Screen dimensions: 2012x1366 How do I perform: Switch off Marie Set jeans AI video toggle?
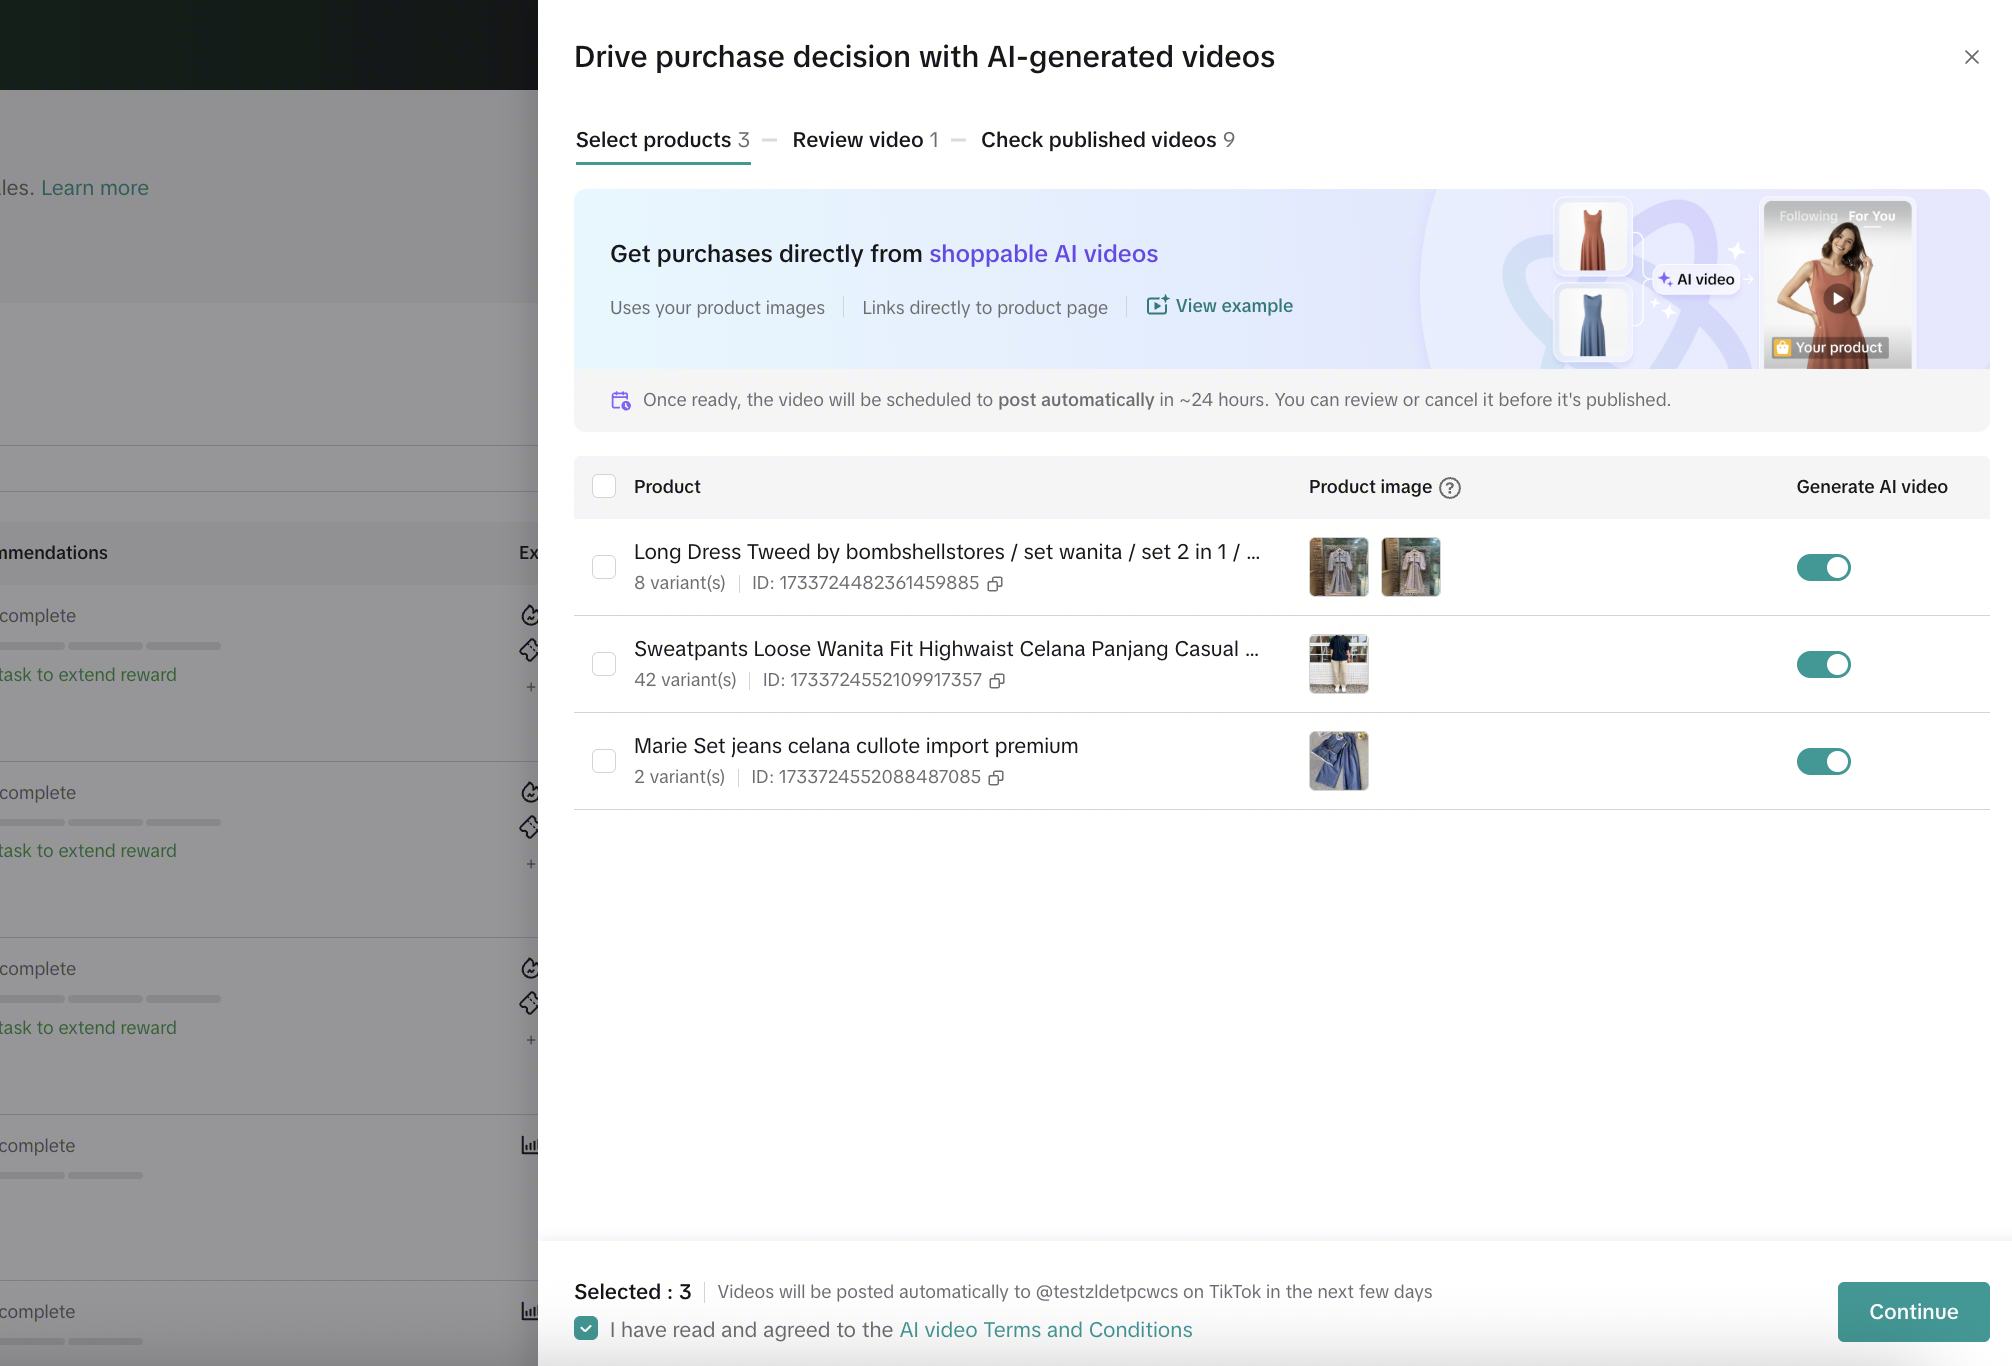(x=1823, y=762)
